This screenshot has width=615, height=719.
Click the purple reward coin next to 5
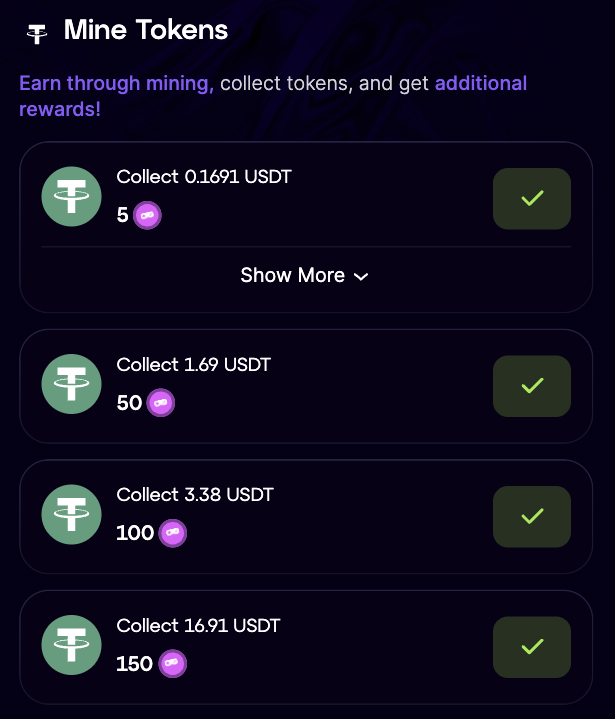click(x=147, y=215)
